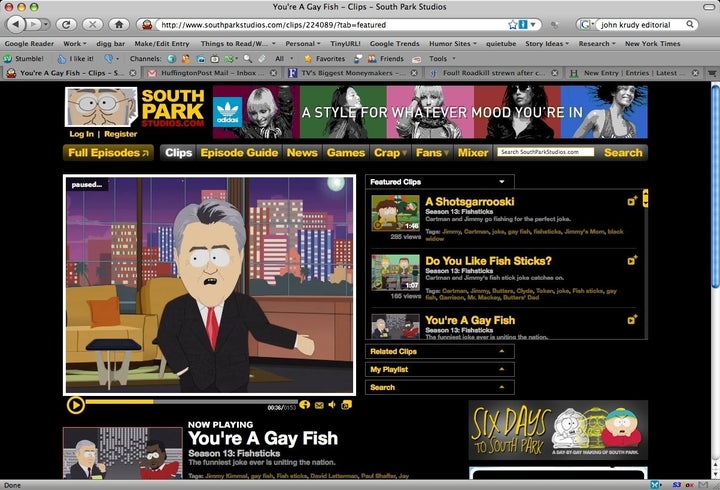
Task: Email the clip via envelope icon
Action: 319,405
